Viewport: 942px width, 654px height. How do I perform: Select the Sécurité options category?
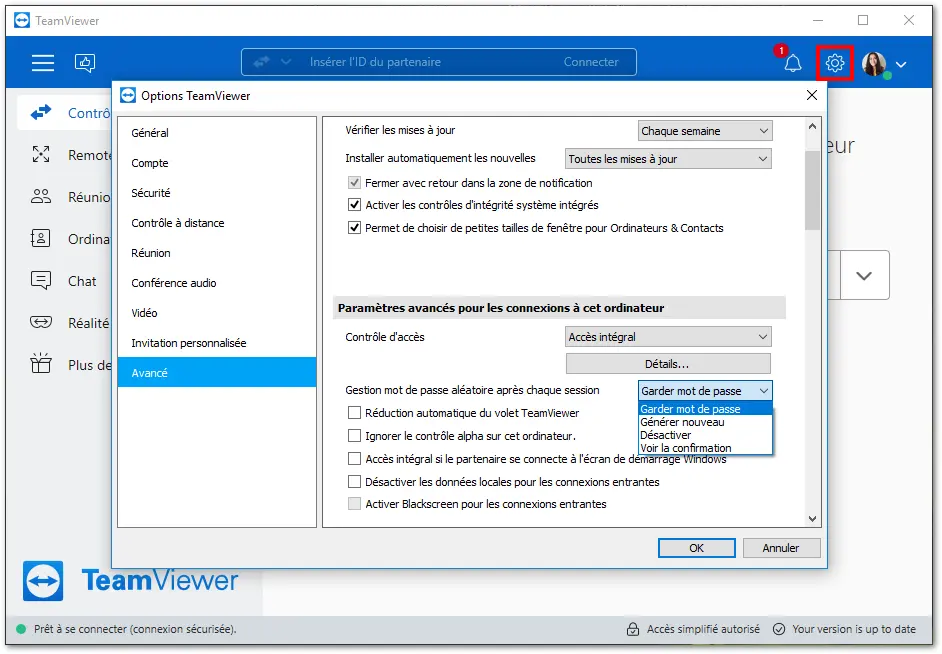[x=216, y=193]
